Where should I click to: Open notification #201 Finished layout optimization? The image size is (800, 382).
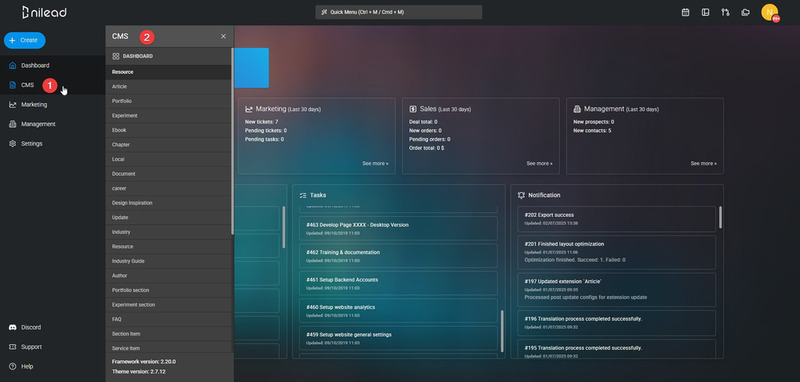pyautogui.click(x=616, y=252)
